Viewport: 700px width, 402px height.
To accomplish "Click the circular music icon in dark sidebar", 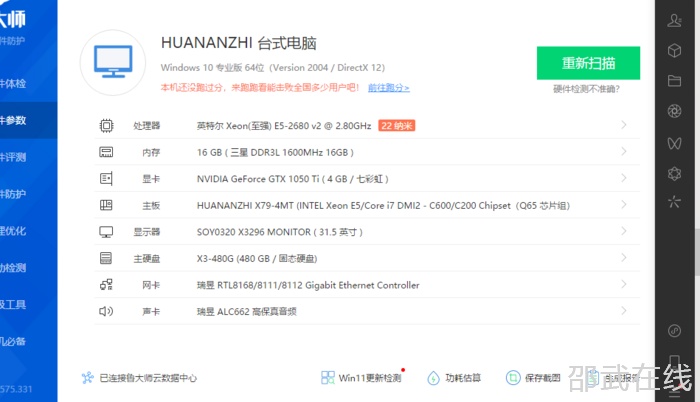I will click(x=674, y=331).
